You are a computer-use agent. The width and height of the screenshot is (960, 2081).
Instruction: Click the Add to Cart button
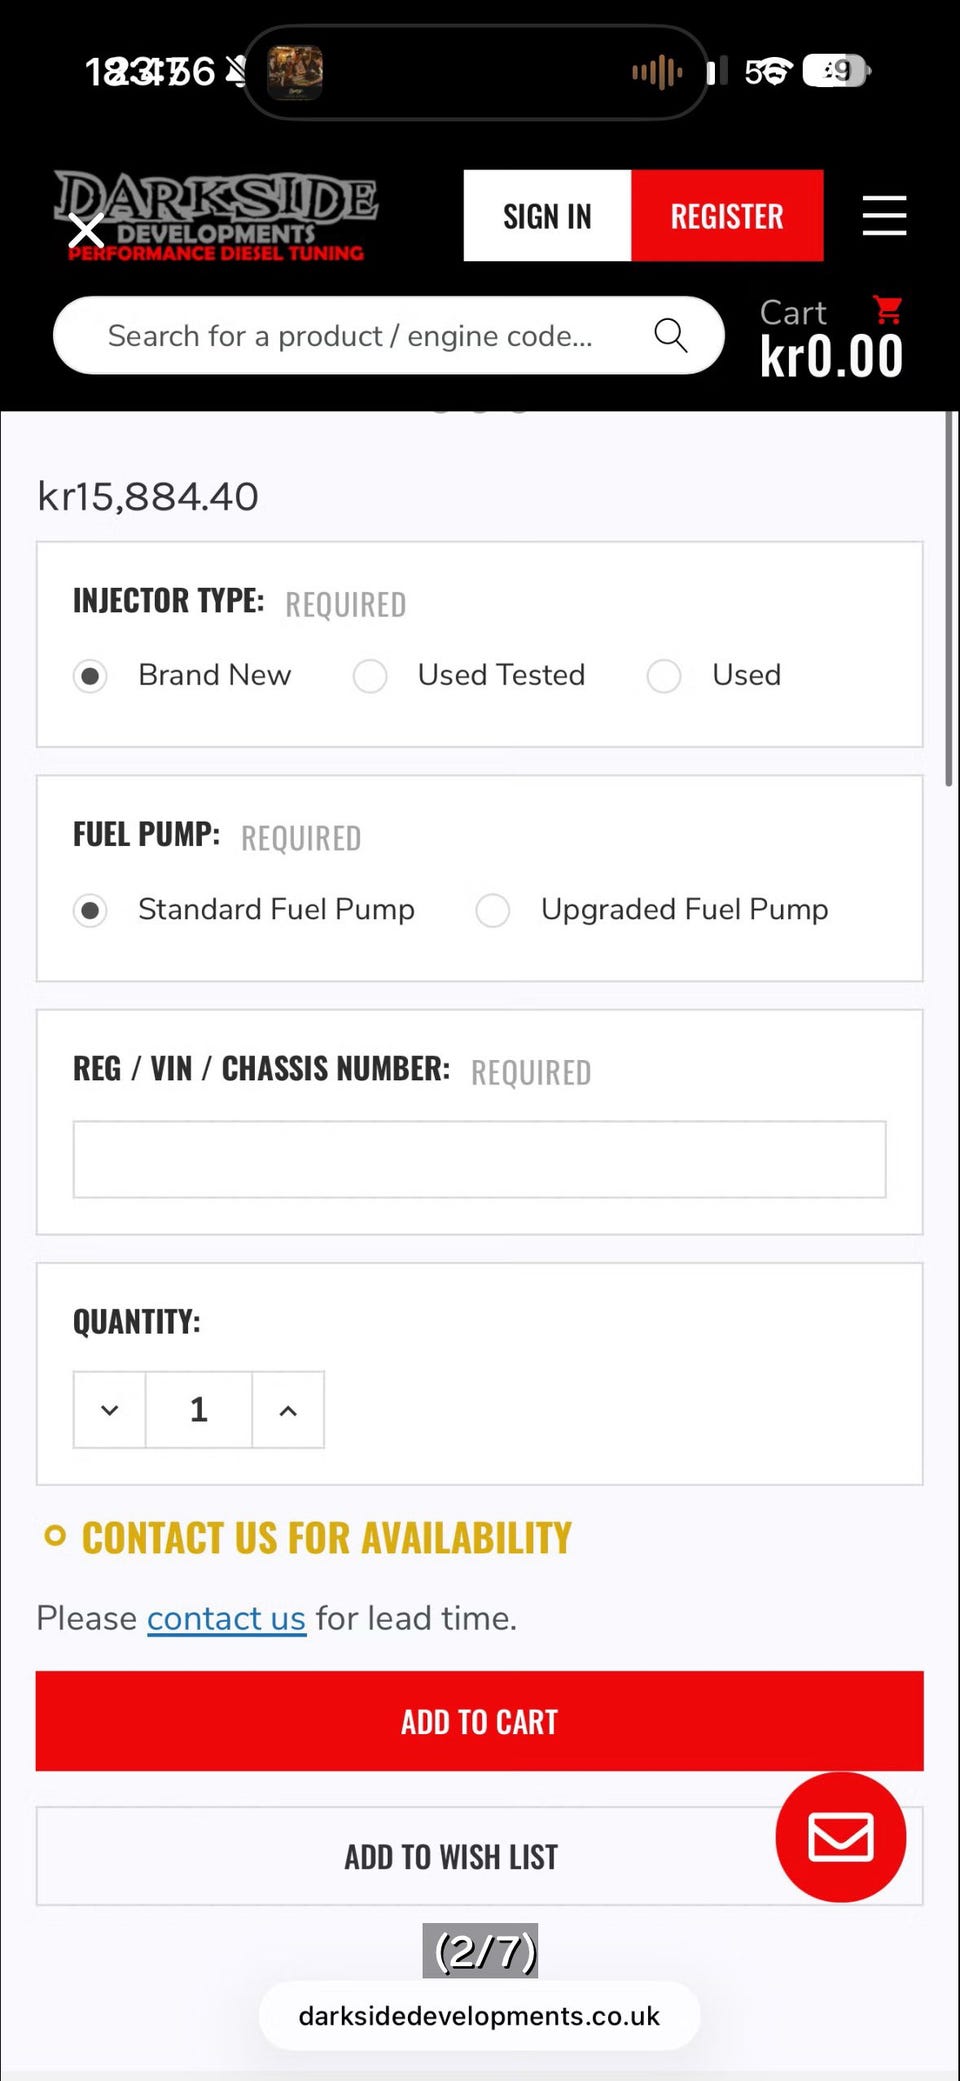click(x=480, y=1721)
